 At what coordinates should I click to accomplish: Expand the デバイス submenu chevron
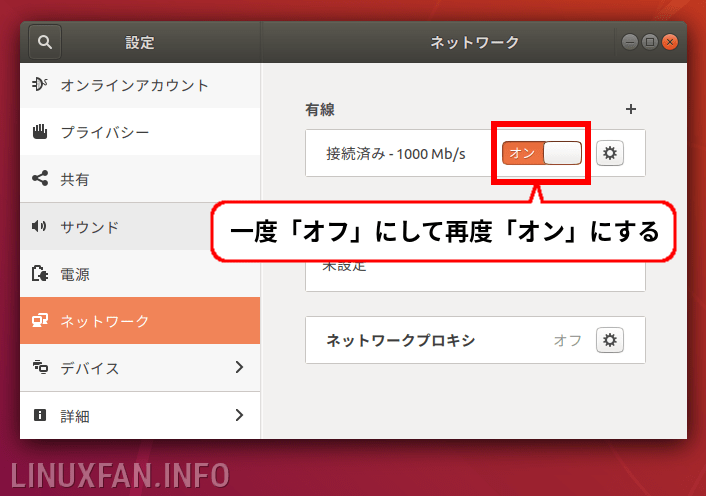pyautogui.click(x=239, y=367)
